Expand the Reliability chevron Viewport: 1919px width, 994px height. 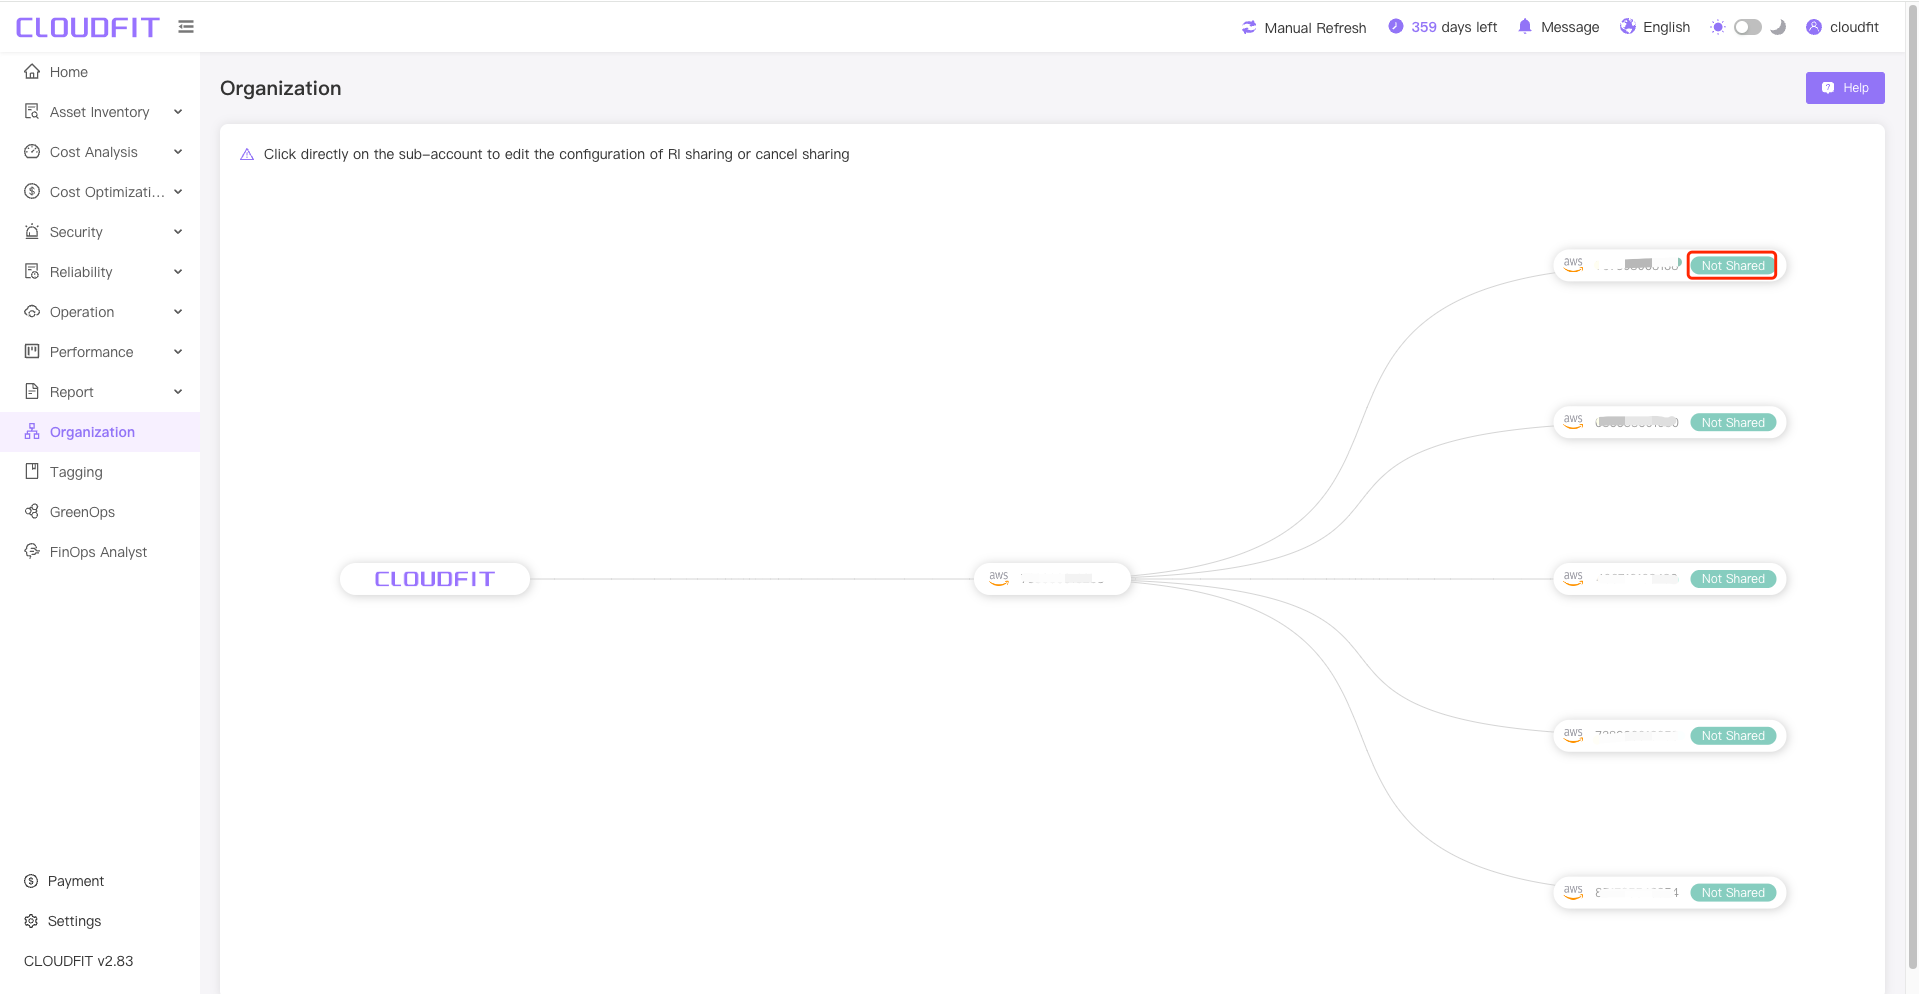pos(178,272)
